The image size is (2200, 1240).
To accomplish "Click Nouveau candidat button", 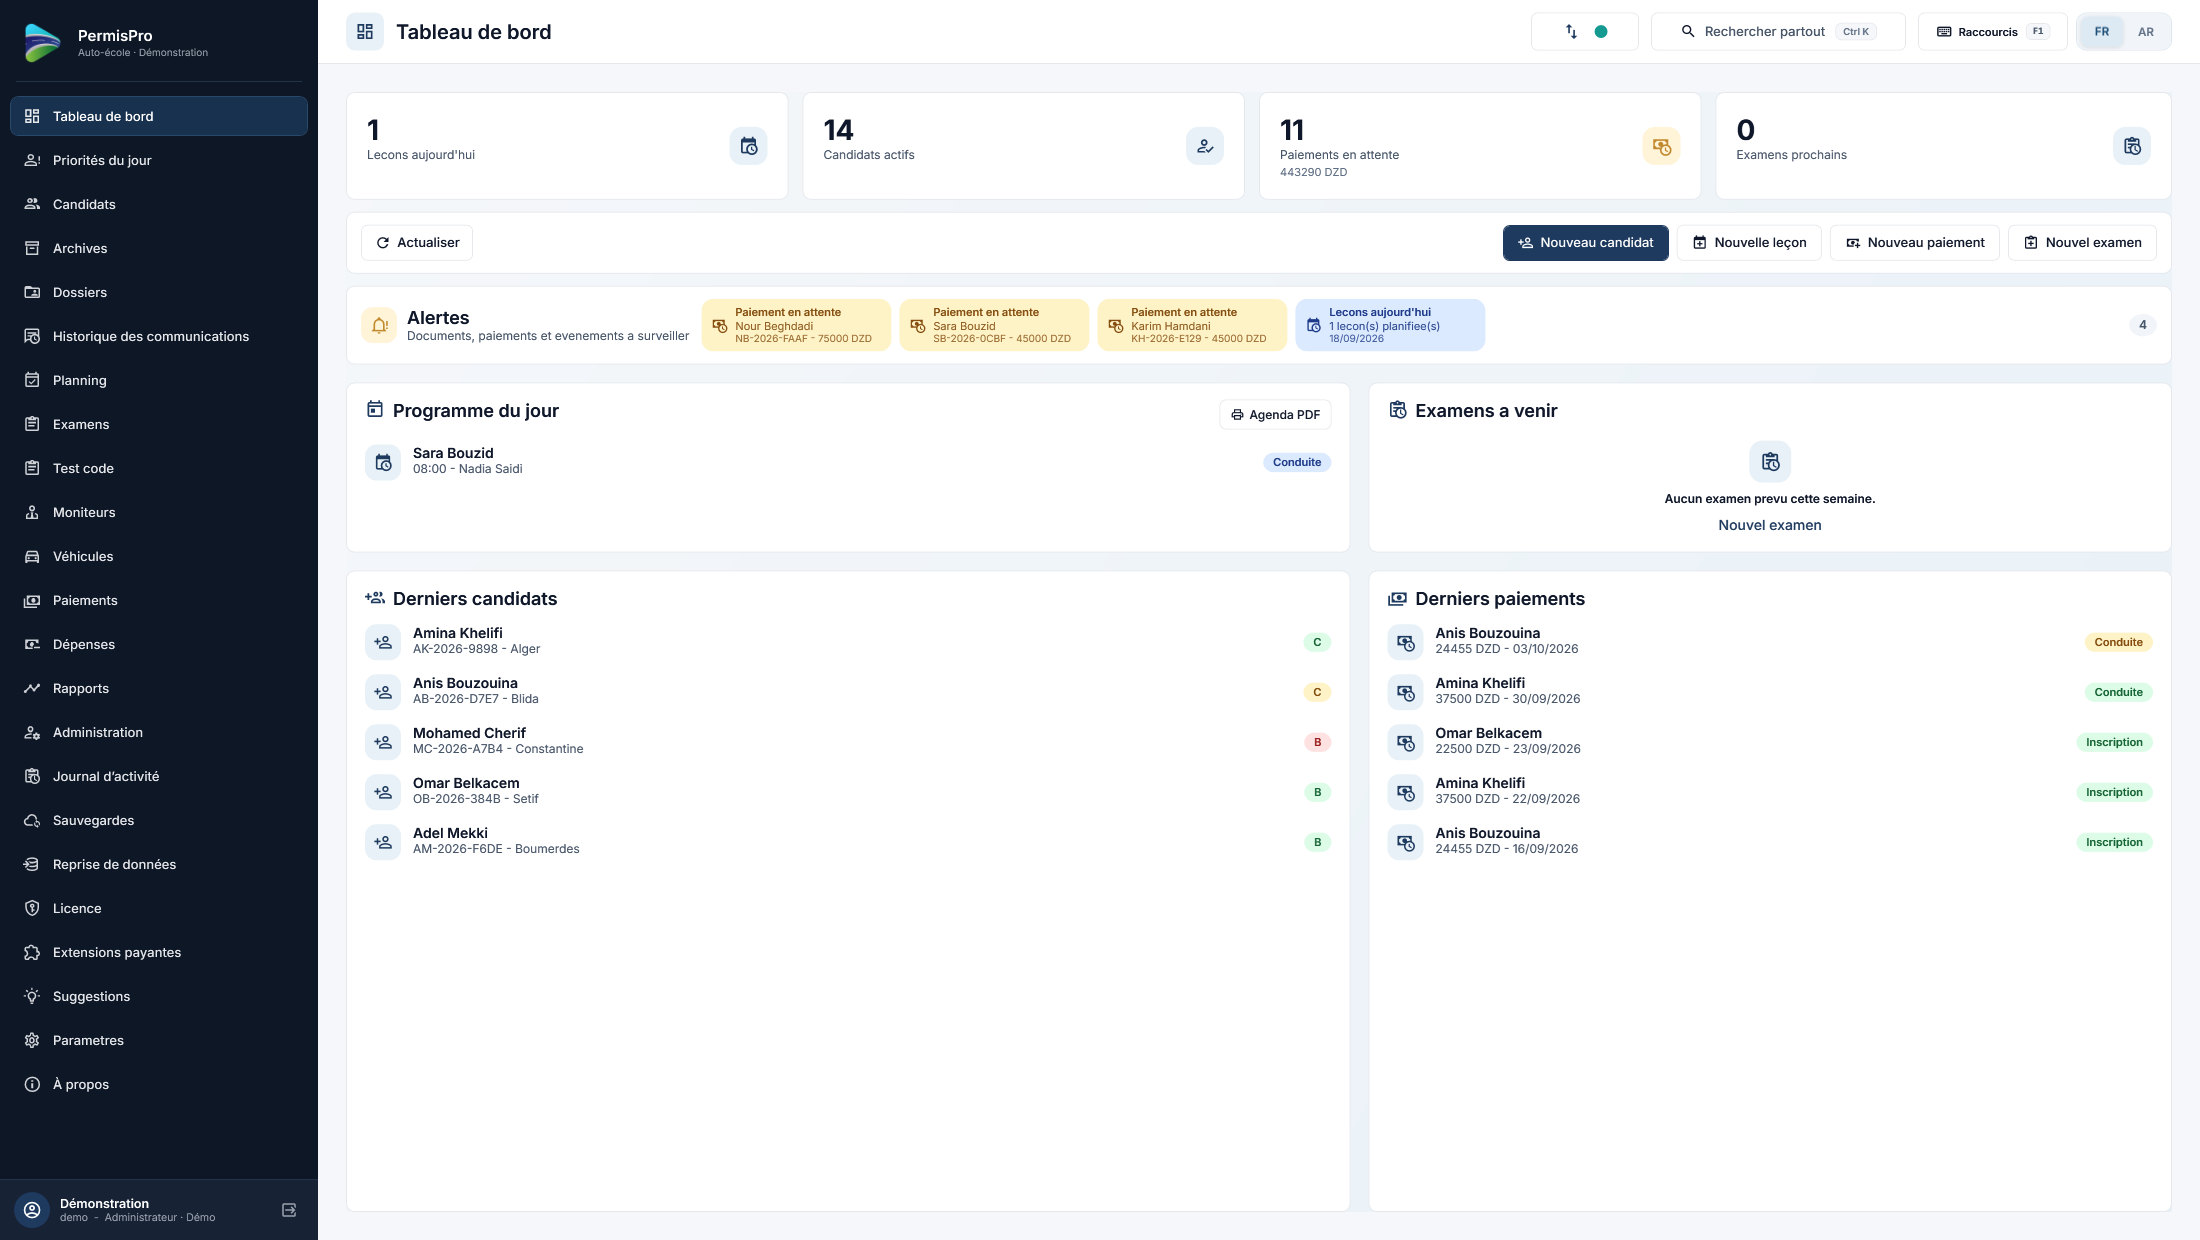I will (1585, 243).
